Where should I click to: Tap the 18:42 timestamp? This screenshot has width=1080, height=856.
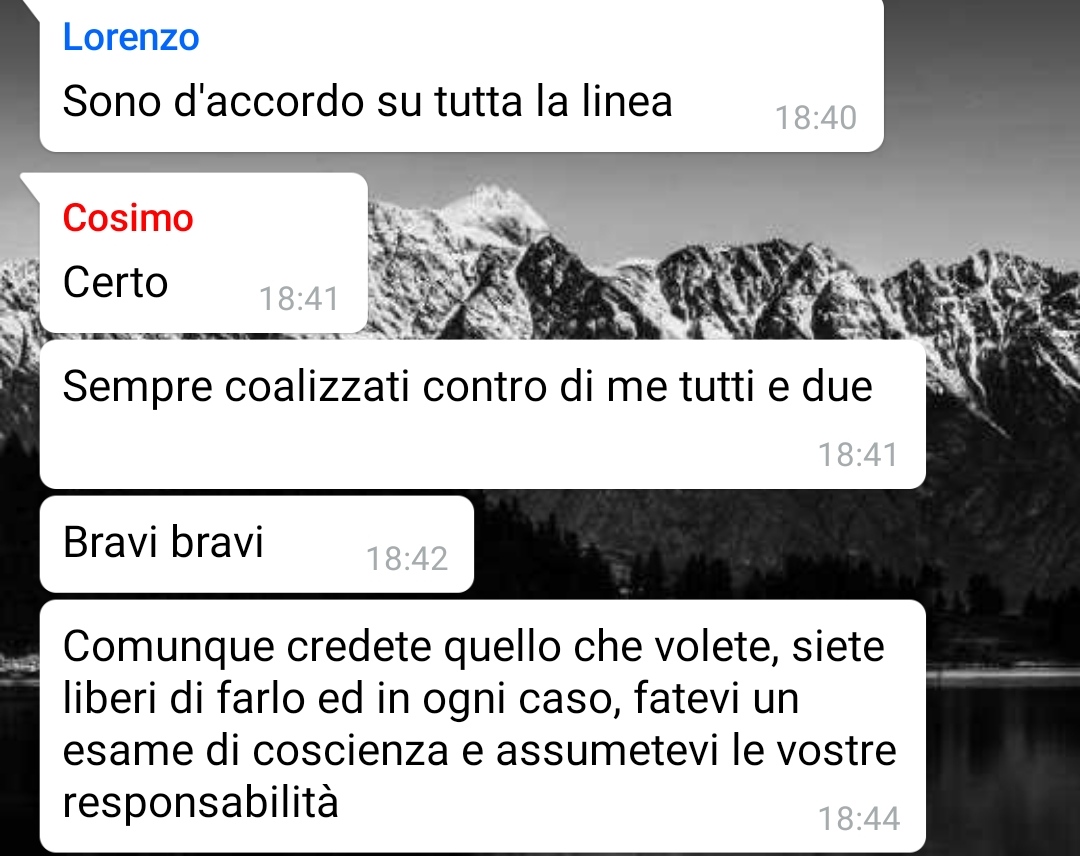pos(407,559)
